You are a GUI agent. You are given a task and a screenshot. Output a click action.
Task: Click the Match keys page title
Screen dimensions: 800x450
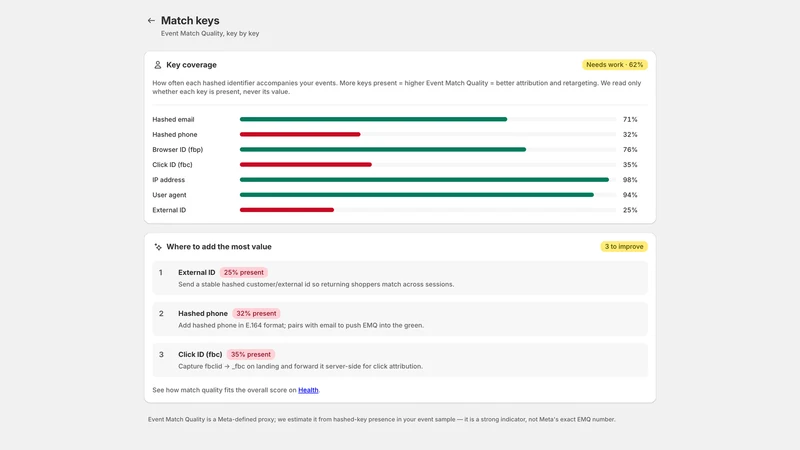[x=190, y=20]
